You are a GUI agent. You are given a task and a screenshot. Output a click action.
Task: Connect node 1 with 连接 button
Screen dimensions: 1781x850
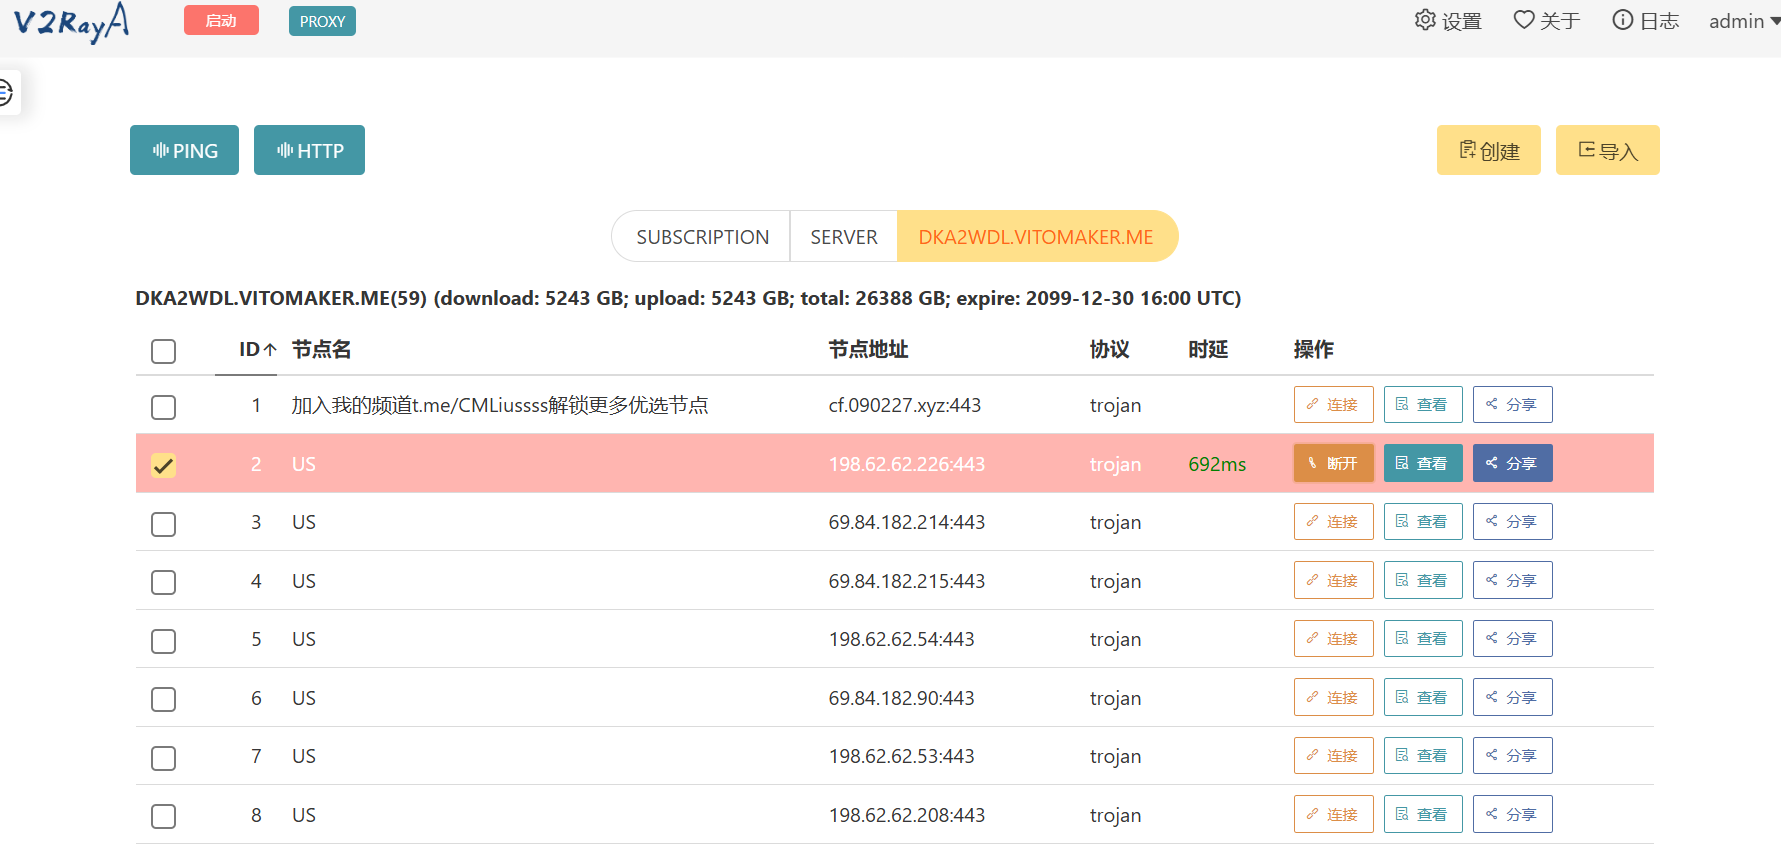pos(1333,404)
